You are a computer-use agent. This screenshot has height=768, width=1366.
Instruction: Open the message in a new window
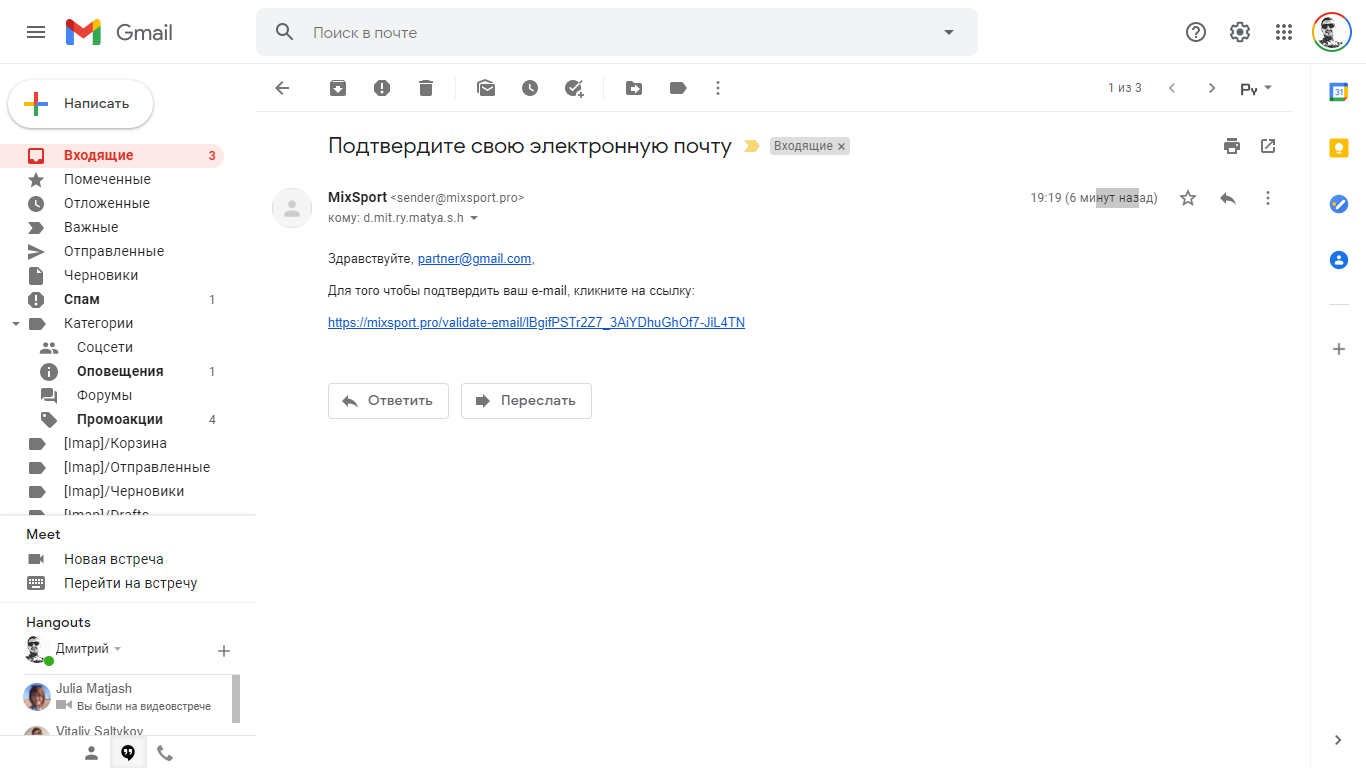point(1268,146)
